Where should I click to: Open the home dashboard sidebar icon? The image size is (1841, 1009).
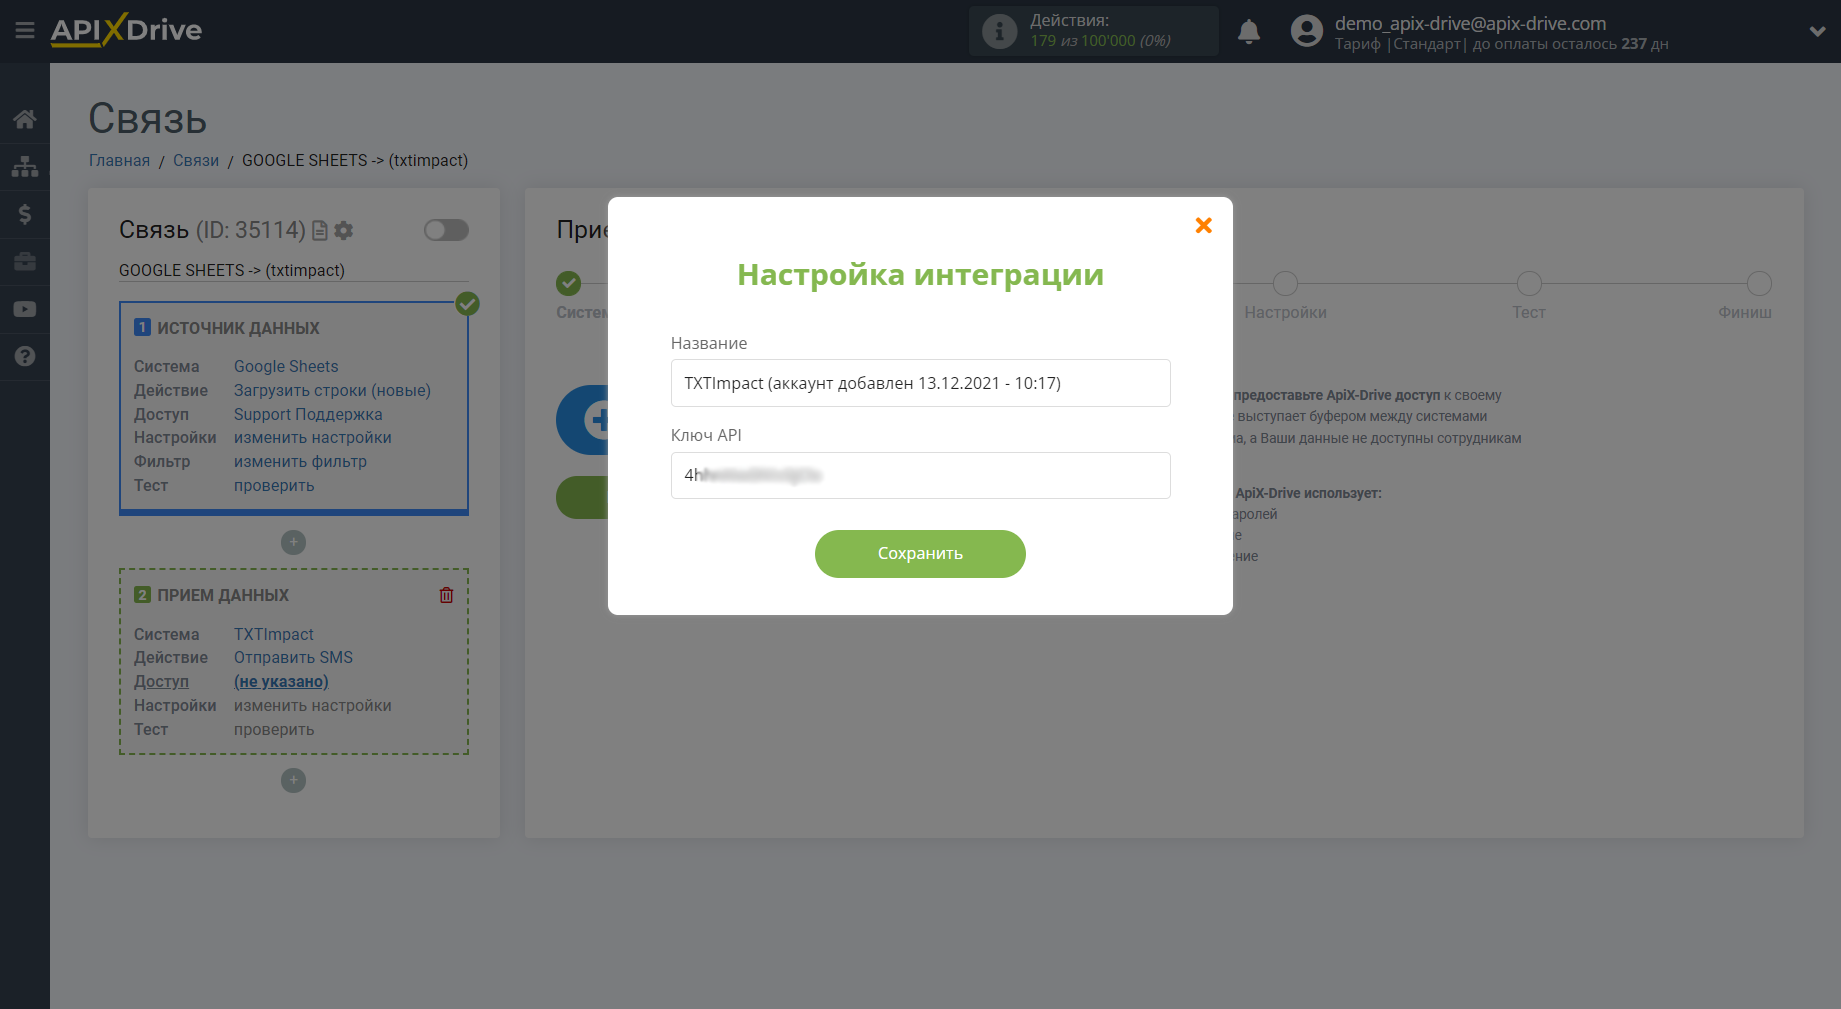(25, 119)
